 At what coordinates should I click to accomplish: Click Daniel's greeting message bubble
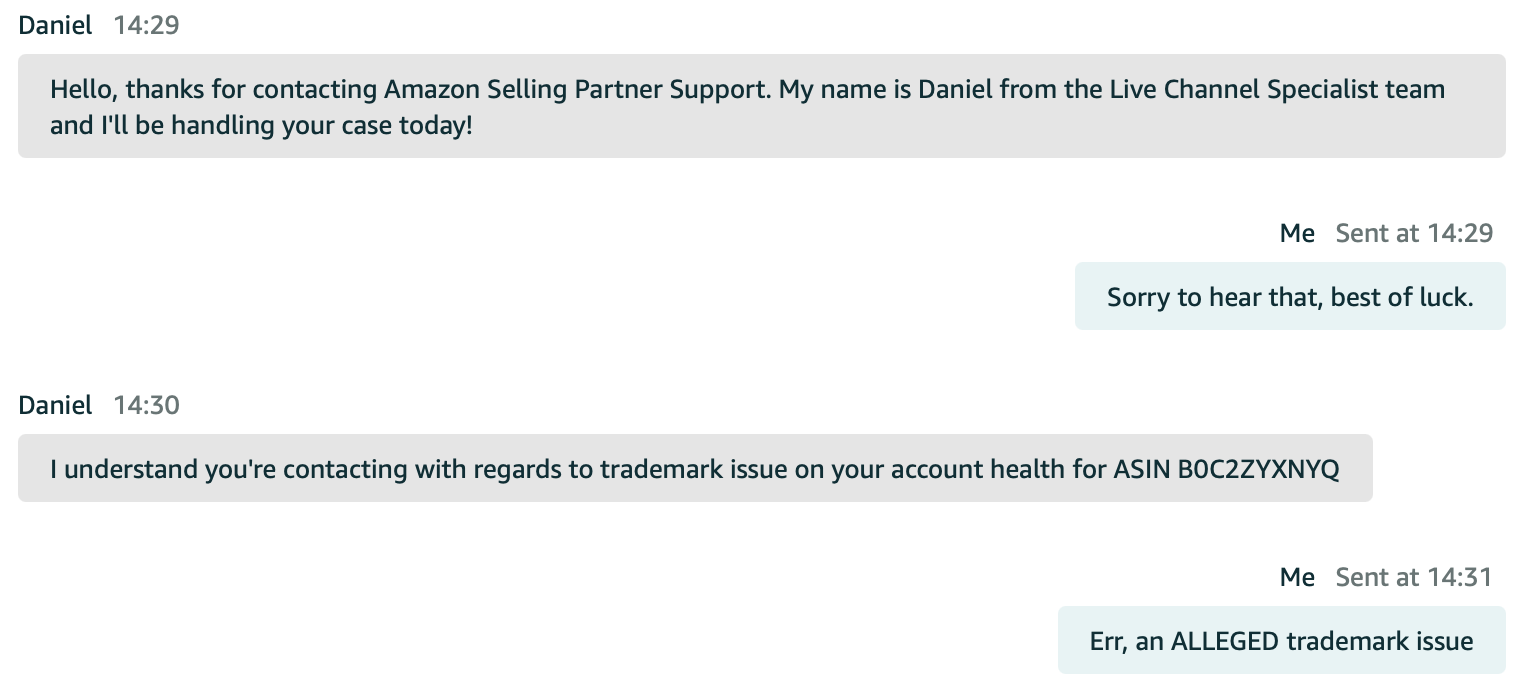point(760,106)
